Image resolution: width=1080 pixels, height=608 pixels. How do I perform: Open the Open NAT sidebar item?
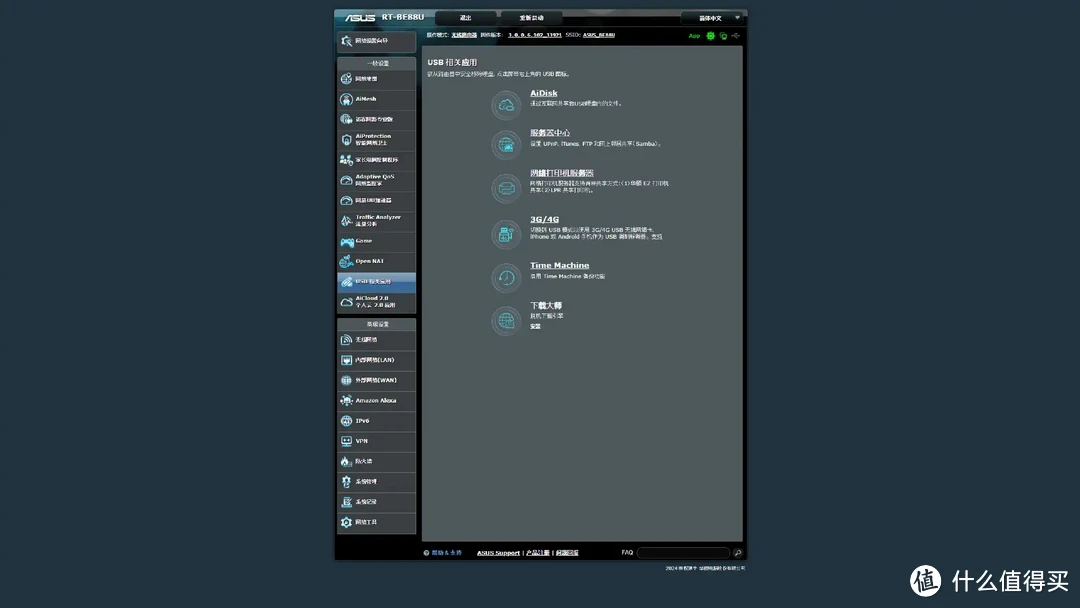[376, 261]
